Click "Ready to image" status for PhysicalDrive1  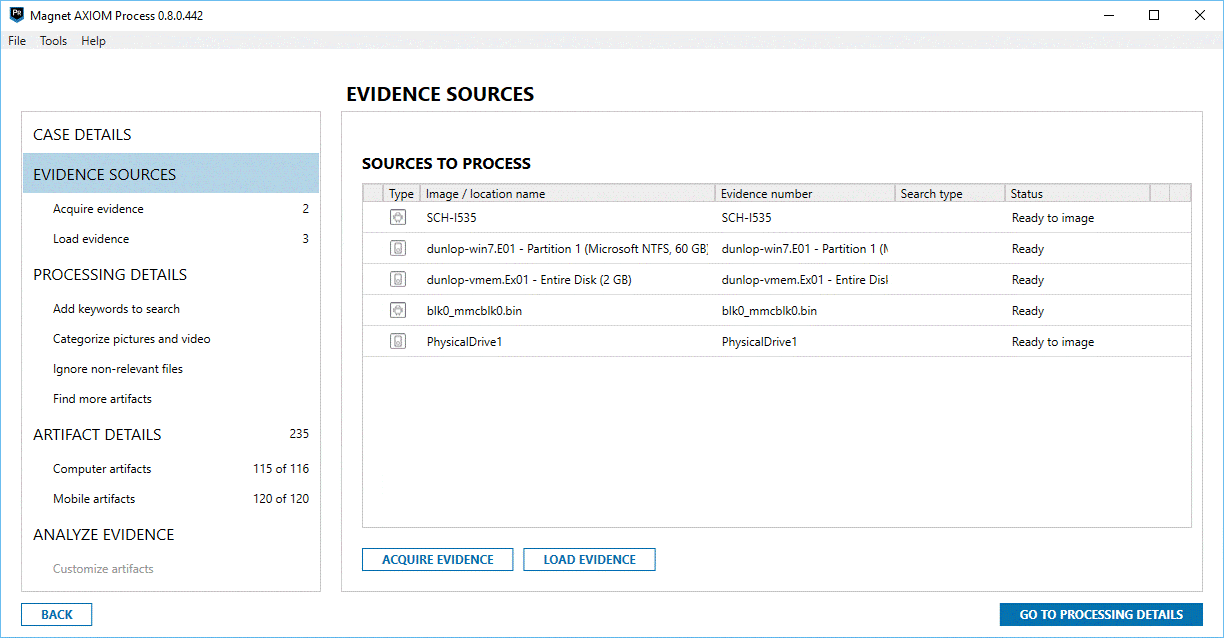(x=1053, y=342)
